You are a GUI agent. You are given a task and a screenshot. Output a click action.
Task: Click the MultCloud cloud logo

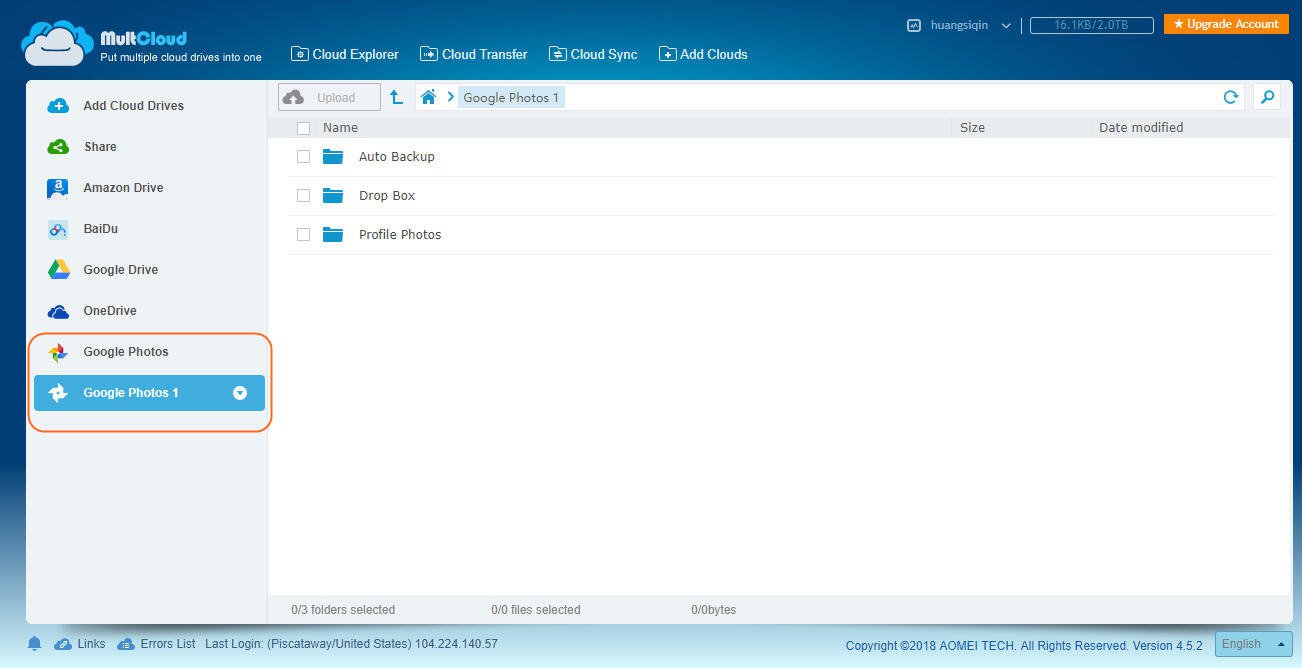[57, 44]
